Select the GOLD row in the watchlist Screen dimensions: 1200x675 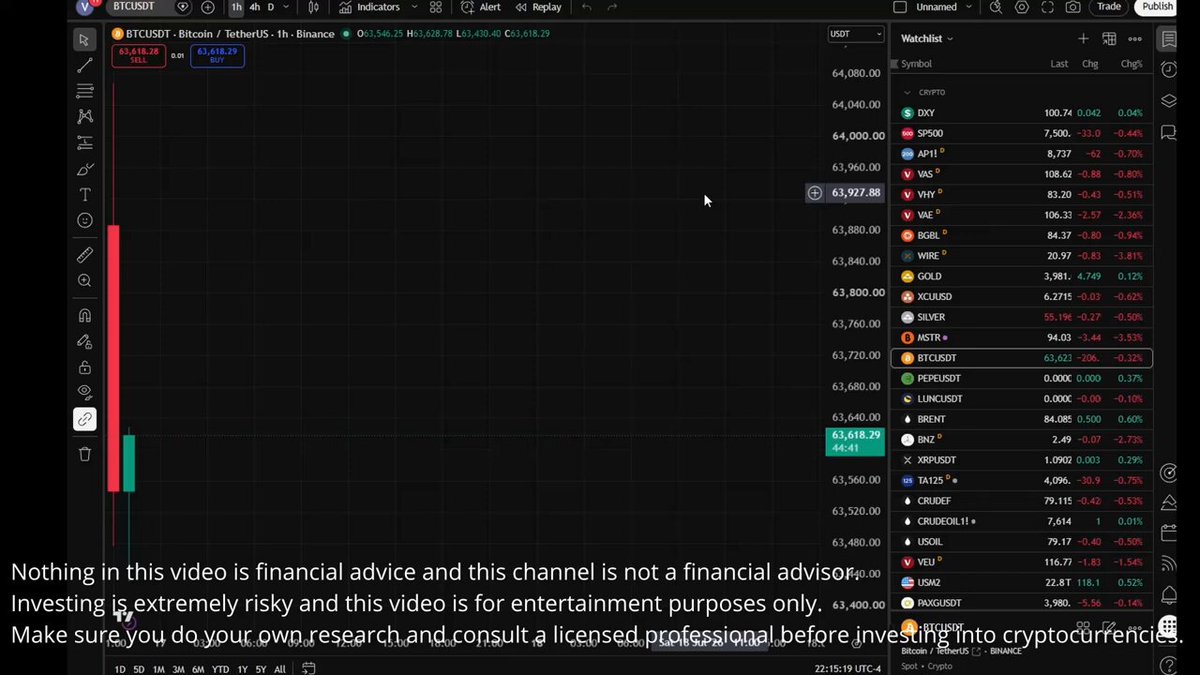pyautogui.click(x=1021, y=276)
